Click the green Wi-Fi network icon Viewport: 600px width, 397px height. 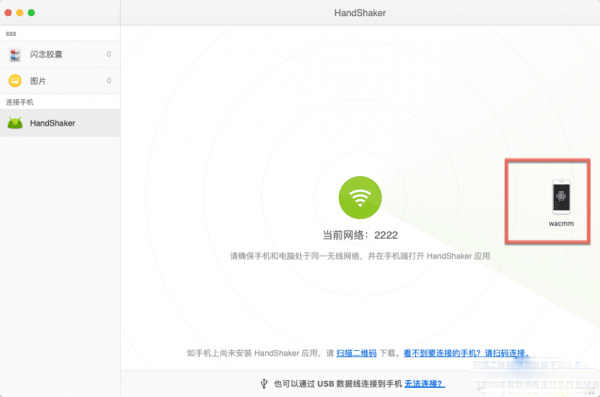(x=360, y=197)
